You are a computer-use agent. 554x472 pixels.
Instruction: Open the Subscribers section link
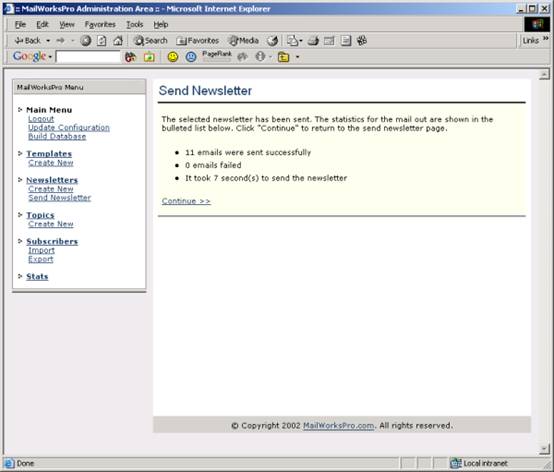coord(52,241)
